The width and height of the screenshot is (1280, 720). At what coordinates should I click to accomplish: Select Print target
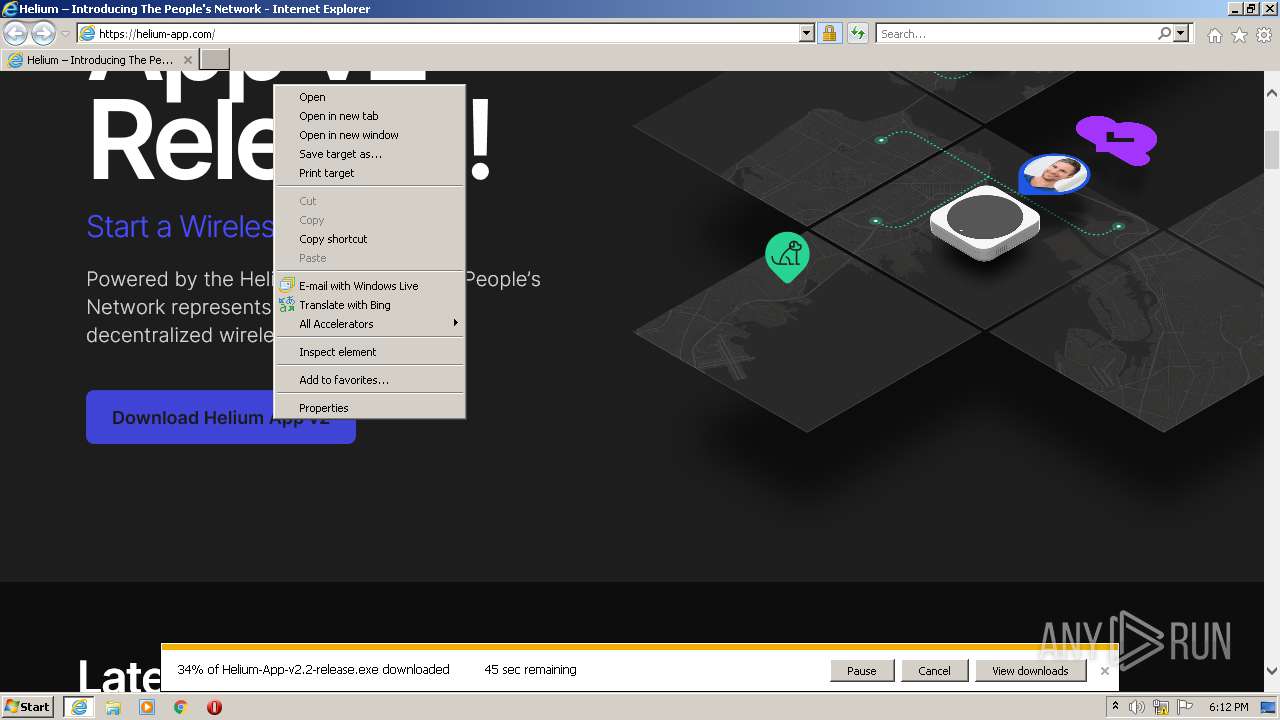[370, 173]
